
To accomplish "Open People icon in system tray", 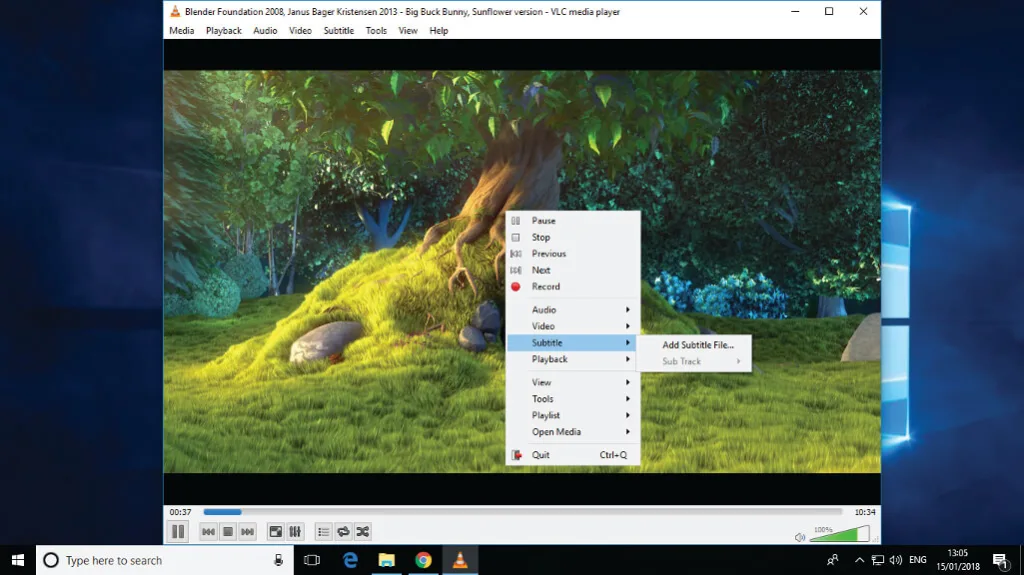I will [x=832, y=560].
